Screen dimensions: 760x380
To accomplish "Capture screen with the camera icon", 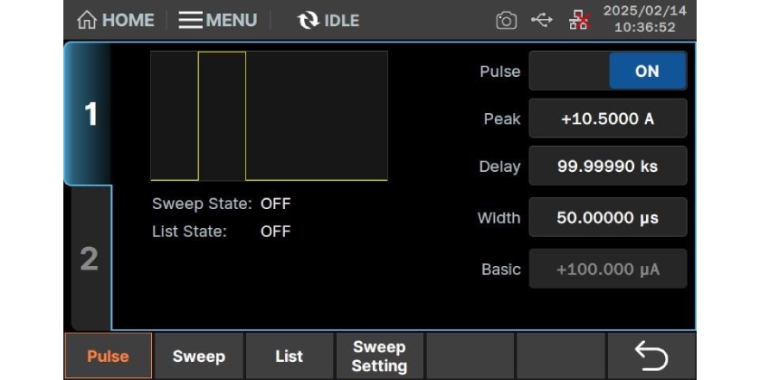I will [x=506, y=21].
